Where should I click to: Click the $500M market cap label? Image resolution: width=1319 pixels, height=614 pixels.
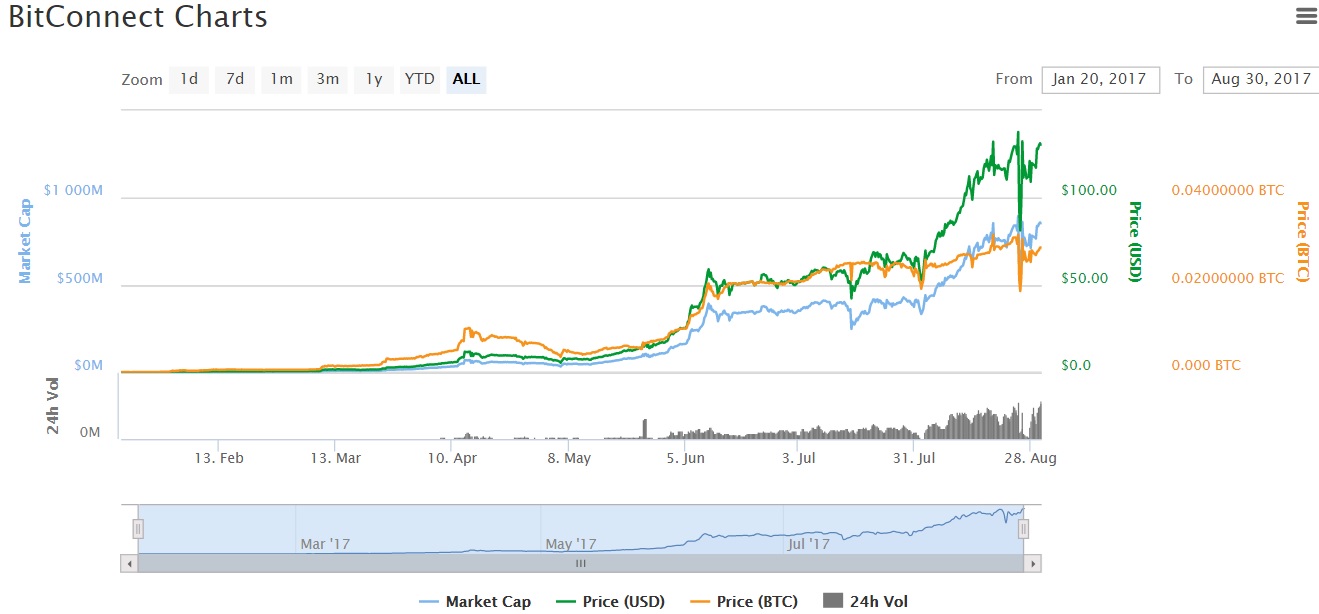coord(79,278)
